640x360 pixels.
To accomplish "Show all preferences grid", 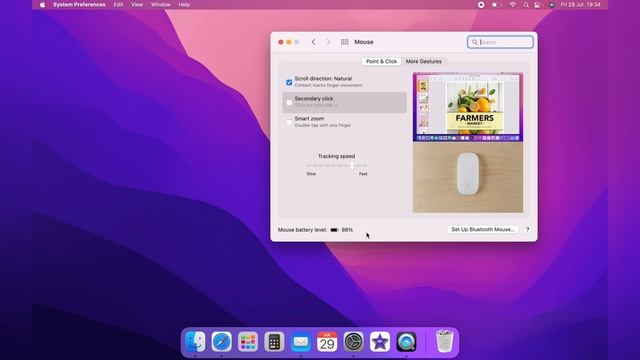I will pos(344,42).
